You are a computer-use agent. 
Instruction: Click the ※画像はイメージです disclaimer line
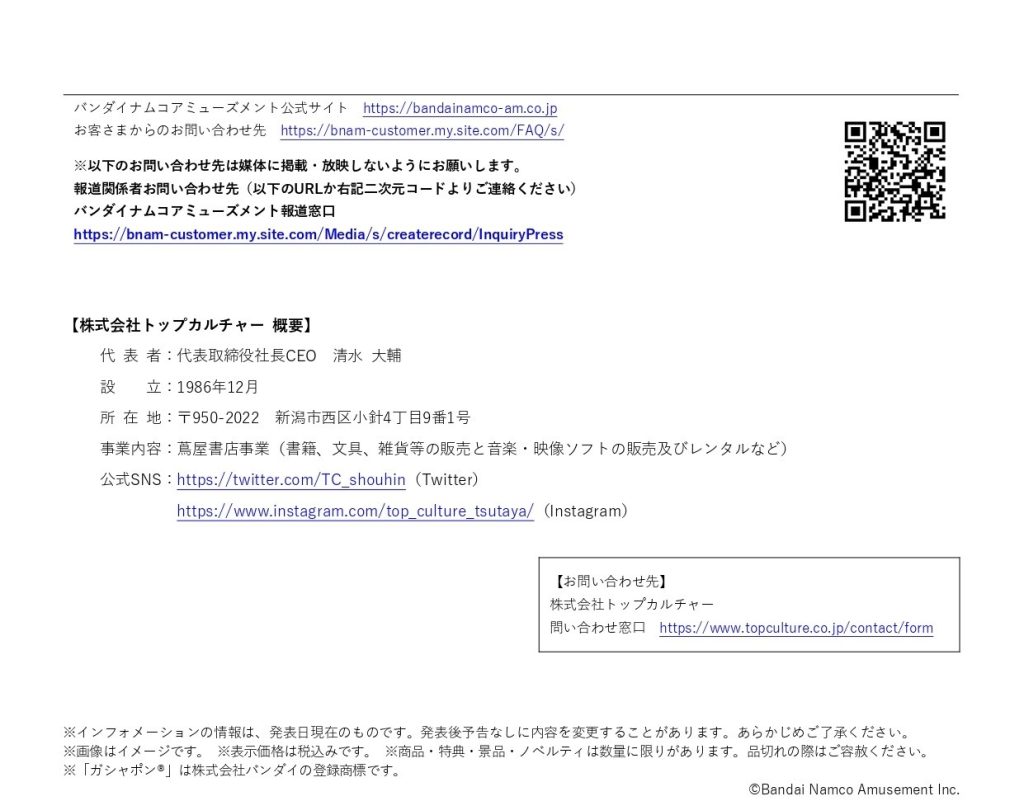pyautogui.click(x=496, y=751)
